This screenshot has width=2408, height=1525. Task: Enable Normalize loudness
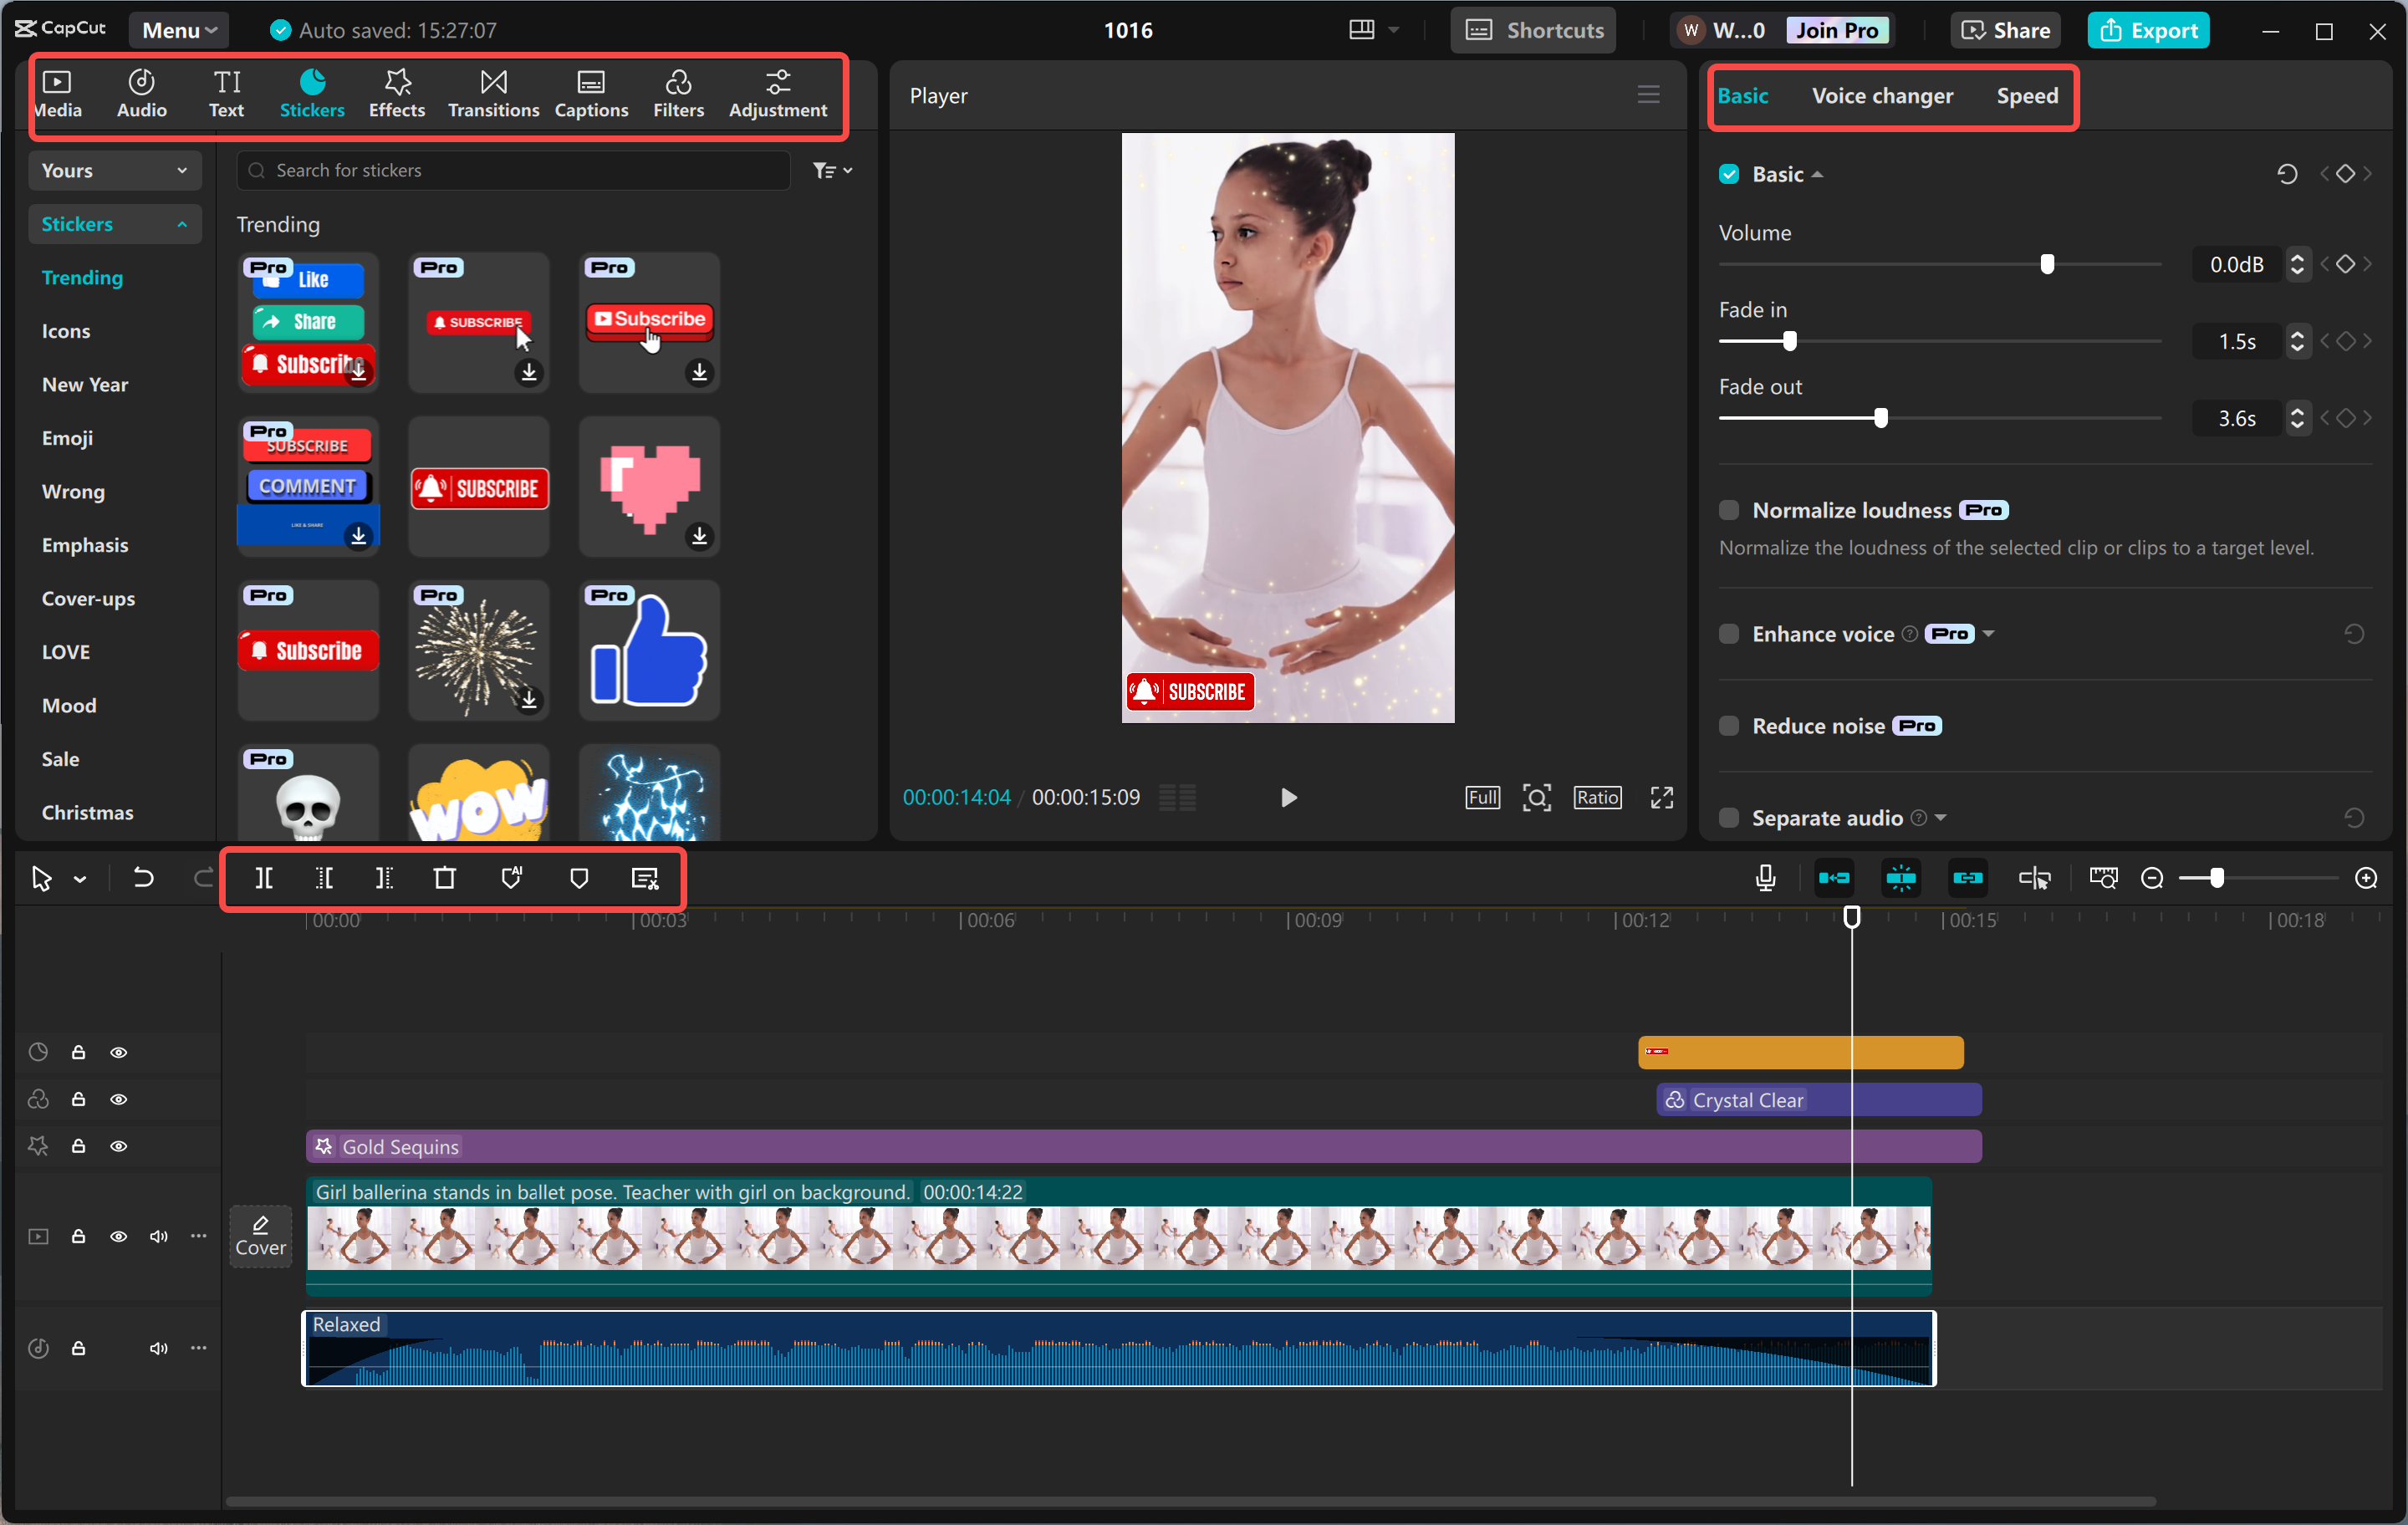coord(1728,510)
